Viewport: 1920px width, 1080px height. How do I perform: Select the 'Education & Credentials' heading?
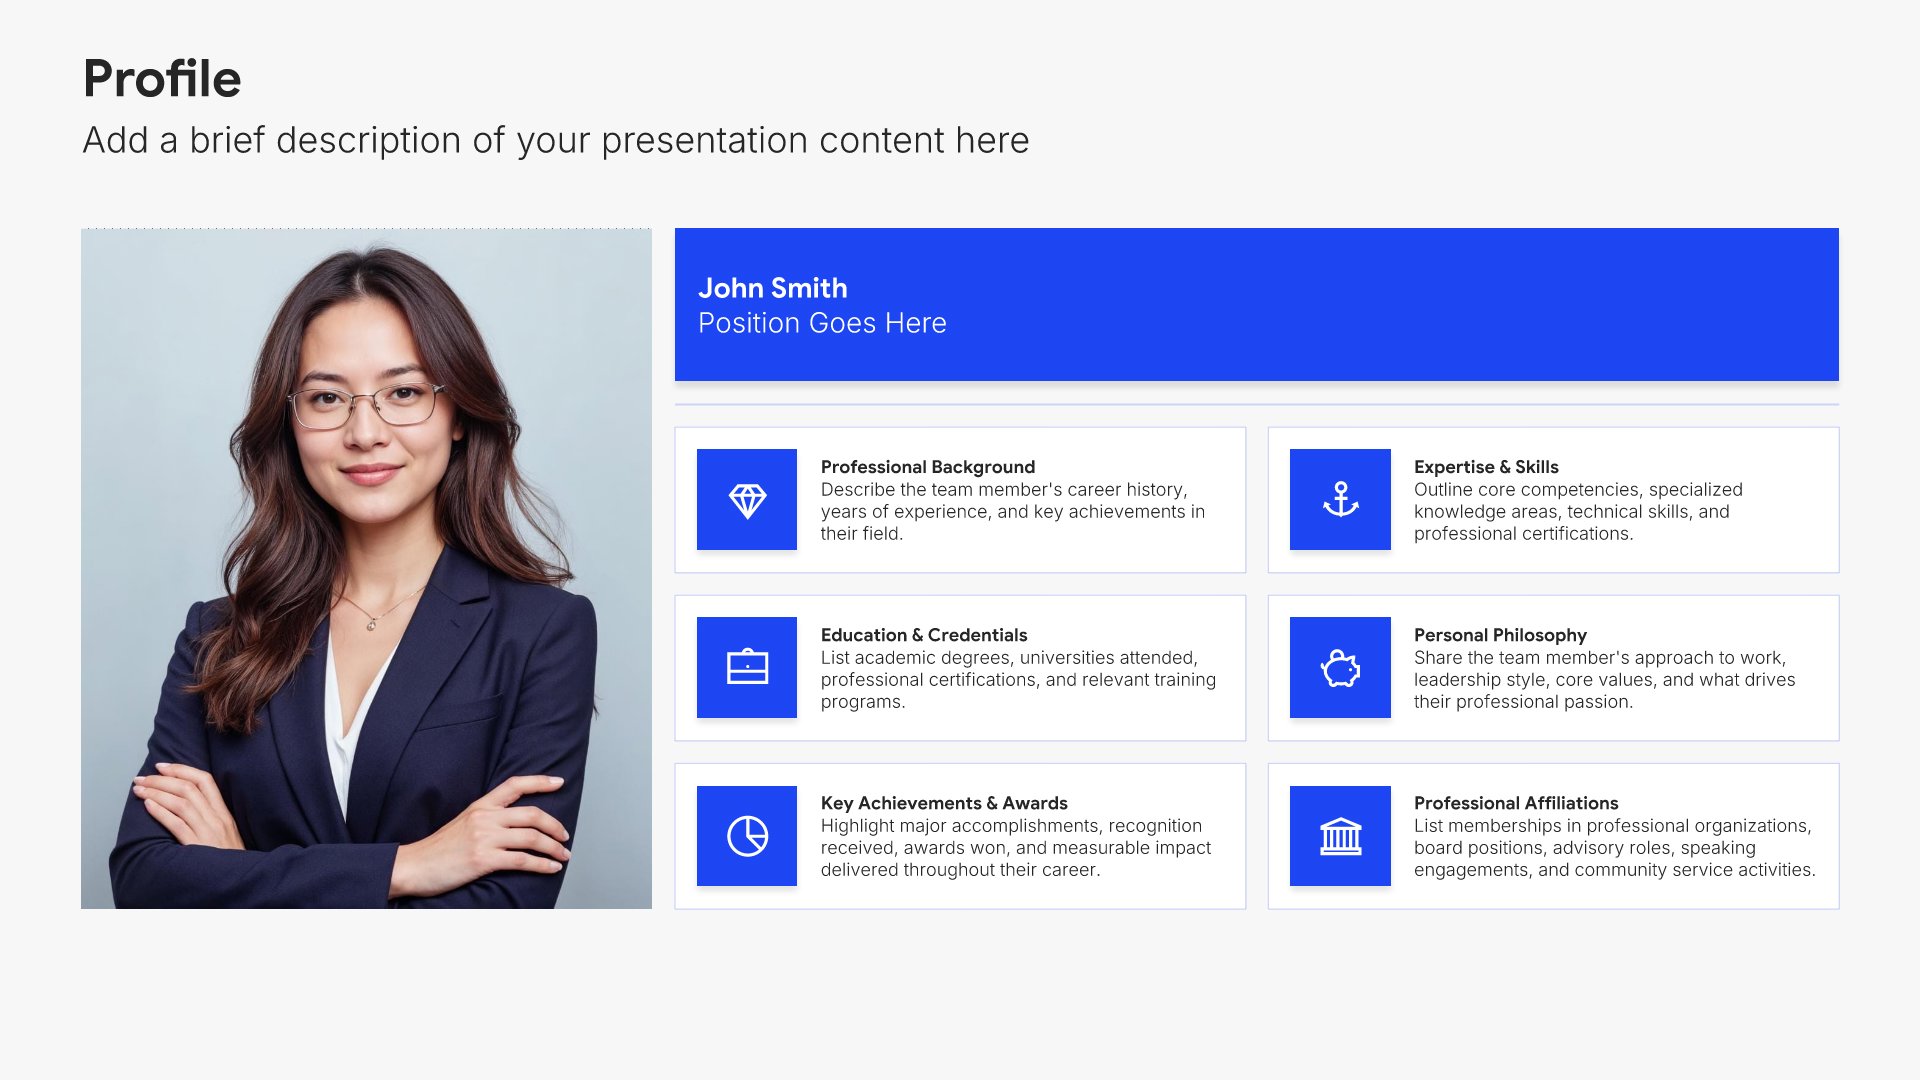coord(924,635)
